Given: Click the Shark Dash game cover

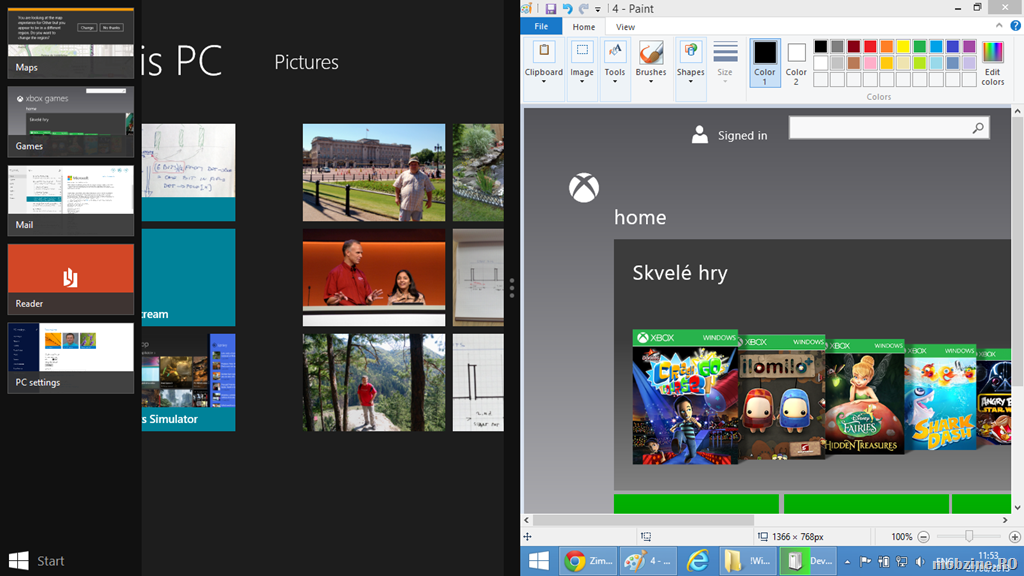Looking at the screenshot, I should click(x=940, y=396).
